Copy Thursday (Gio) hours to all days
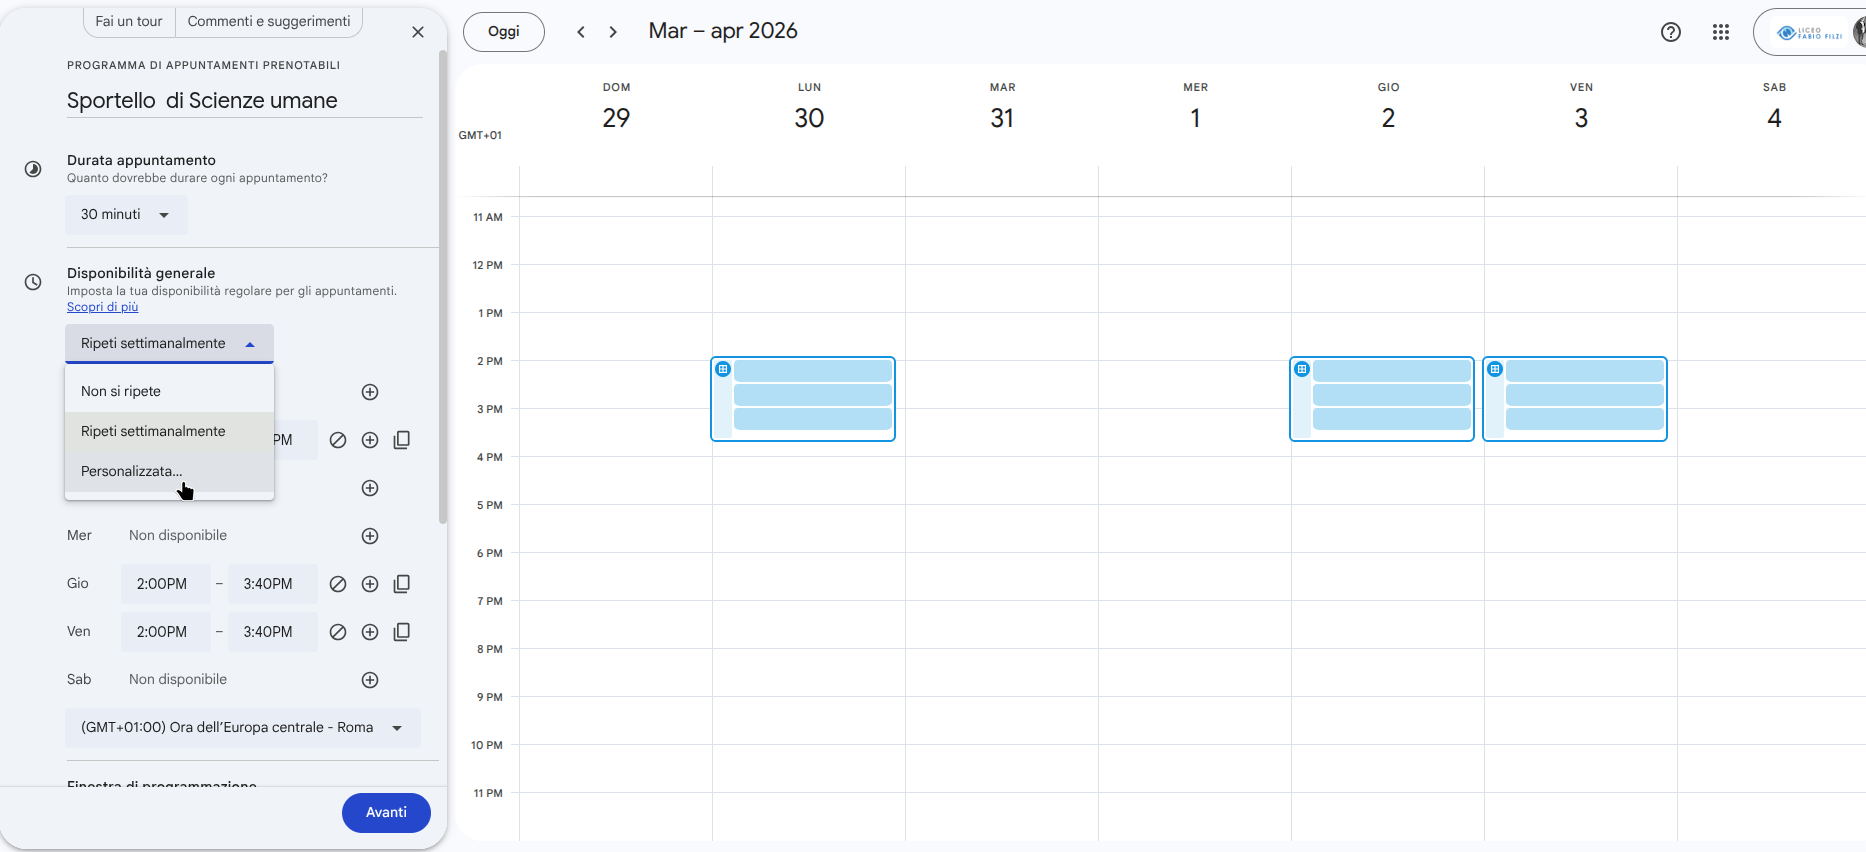1866x852 pixels. (402, 584)
